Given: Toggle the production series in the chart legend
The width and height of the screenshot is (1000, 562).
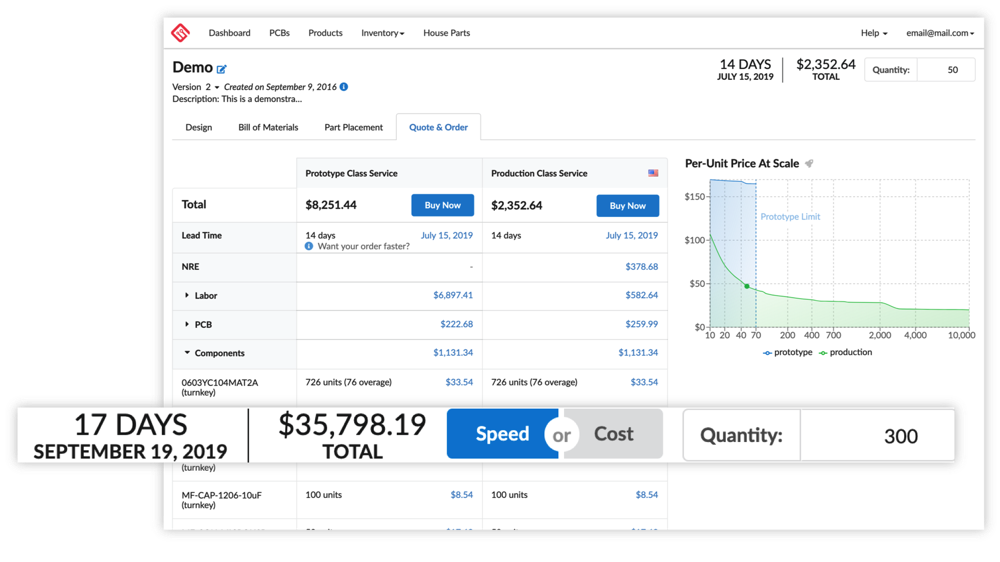Looking at the screenshot, I should coord(845,352).
